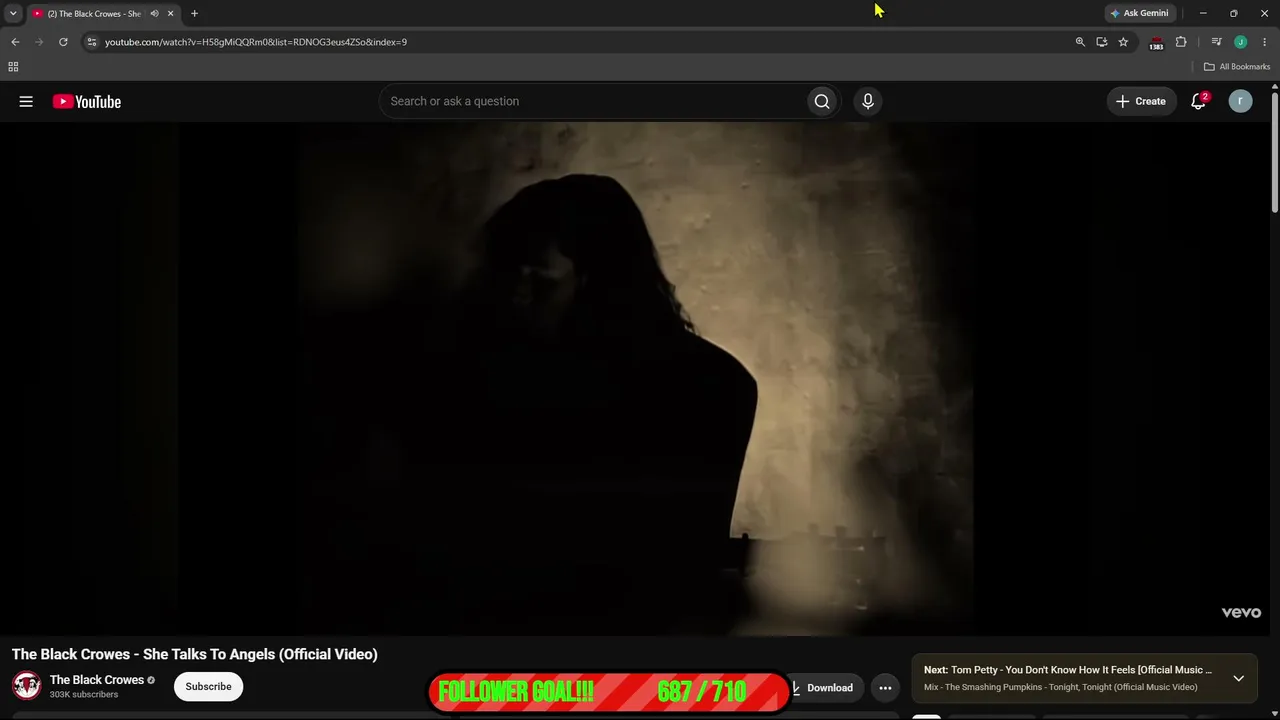Viewport: 1280px width, 720px height.
Task: Click the video title text
Action: [195, 654]
